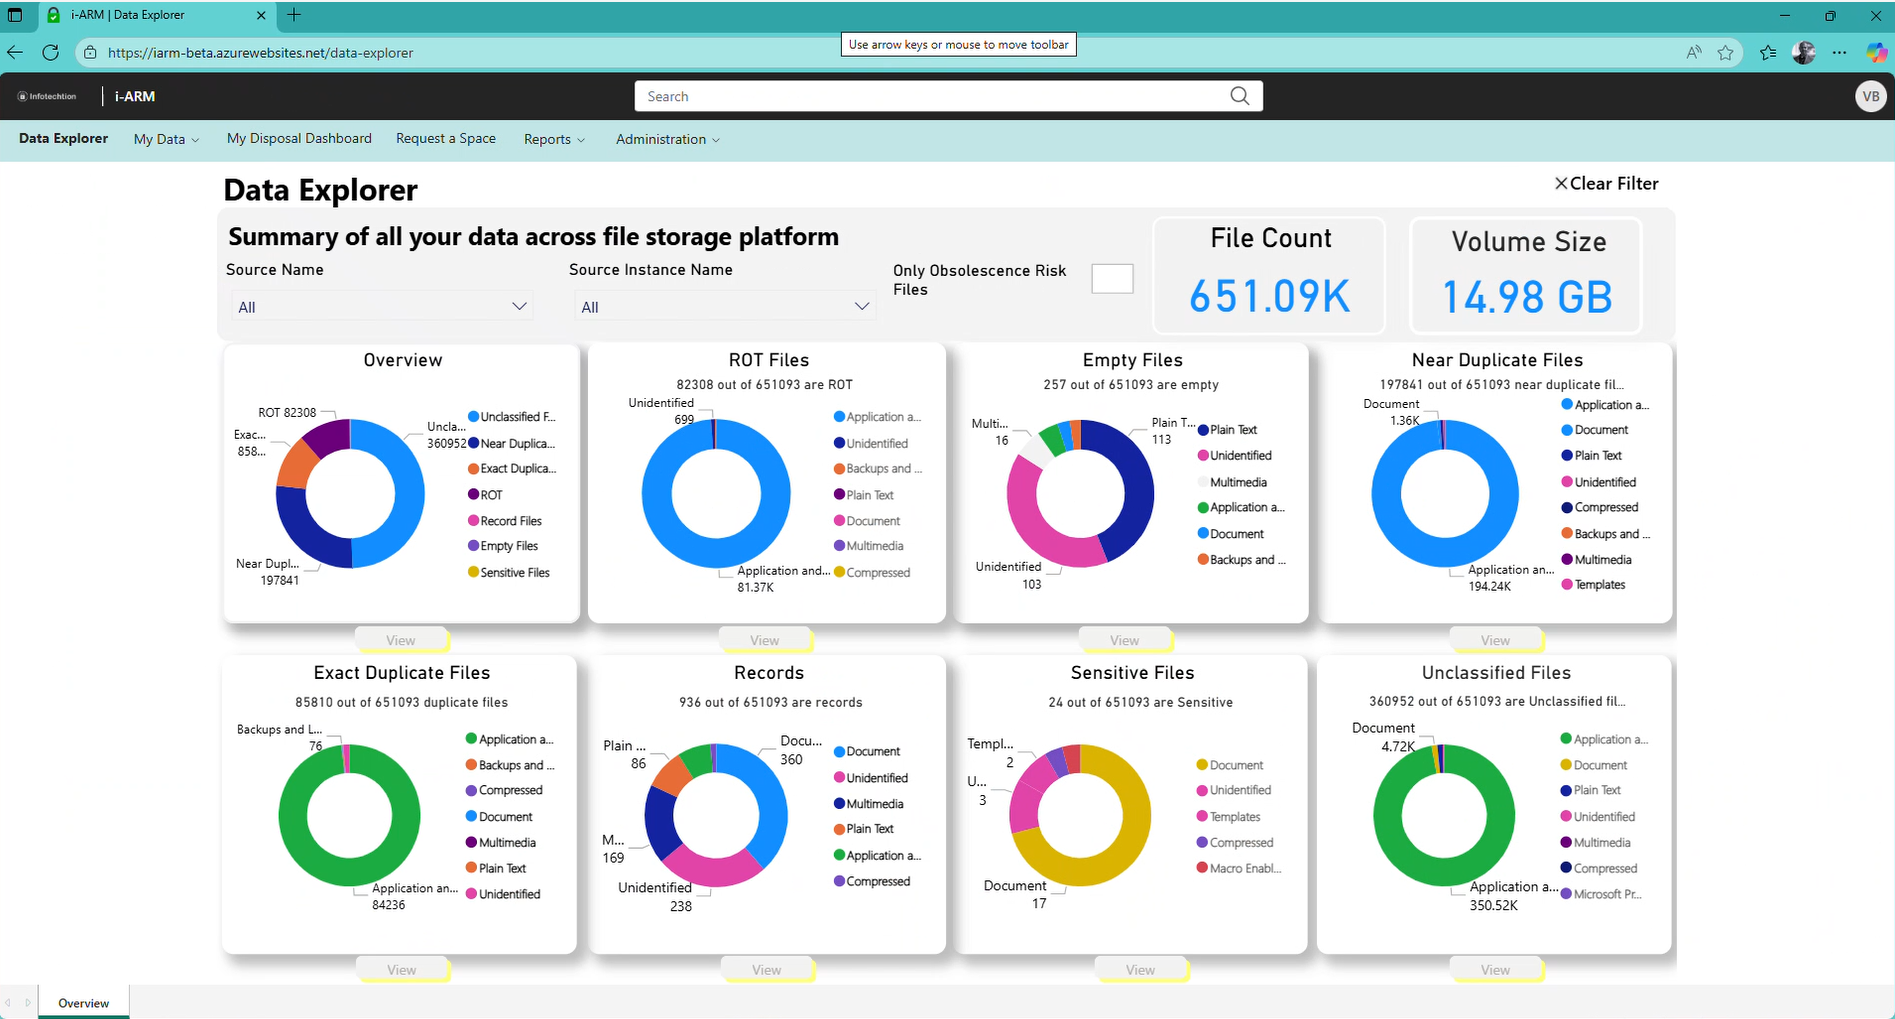Toggle Plain Text legend in Empty Files
Screen dimensions: 1895x1019
tap(1232, 430)
